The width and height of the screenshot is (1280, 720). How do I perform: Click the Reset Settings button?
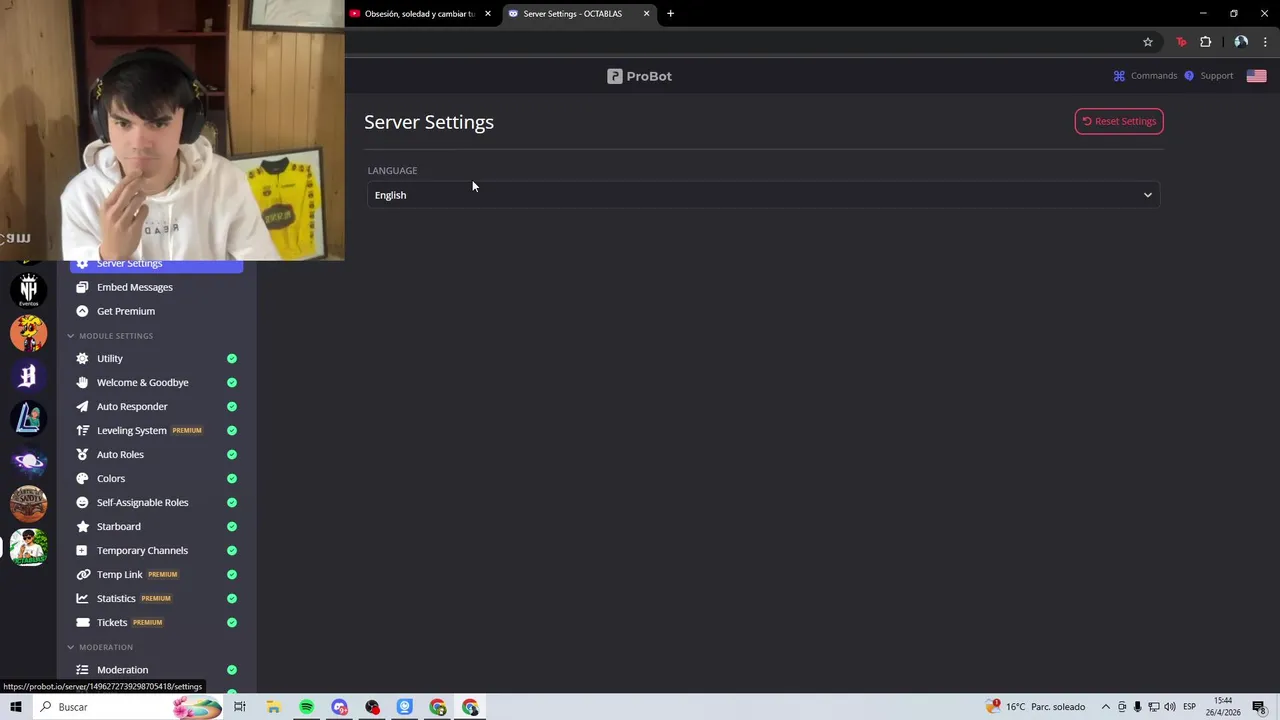pyautogui.click(x=1119, y=121)
